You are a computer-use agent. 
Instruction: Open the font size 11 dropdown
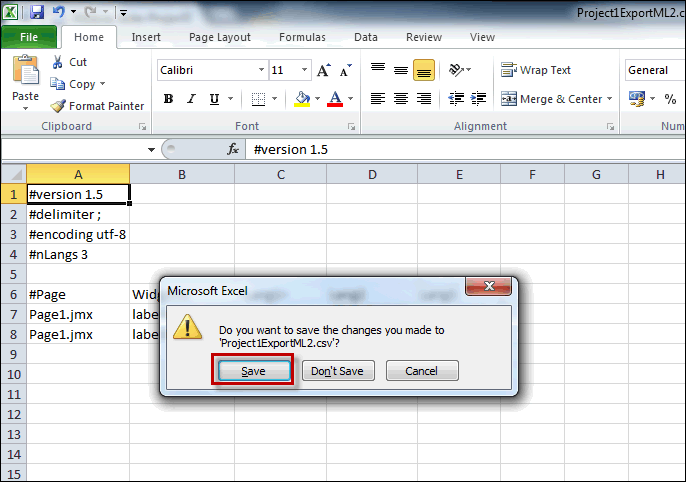(304, 70)
